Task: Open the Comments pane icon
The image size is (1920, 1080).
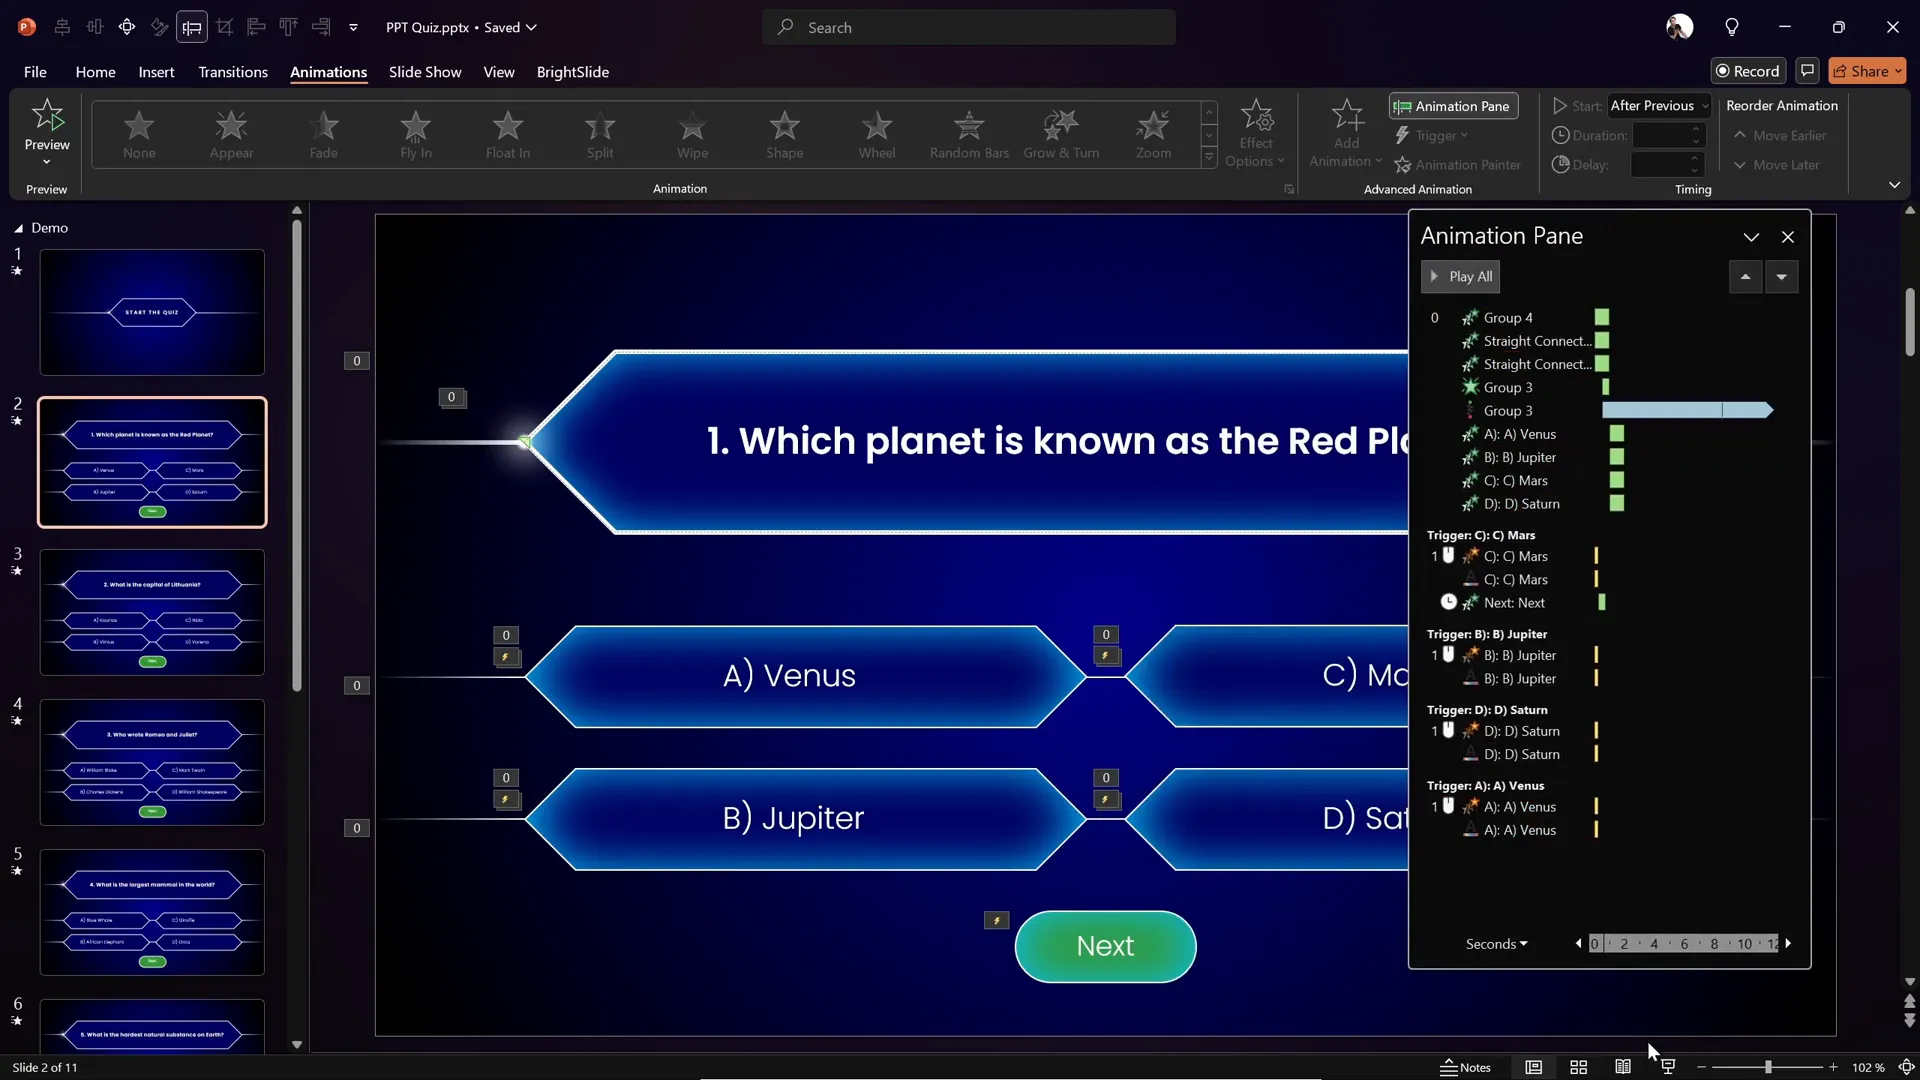Action: (x=1807, y=71)
